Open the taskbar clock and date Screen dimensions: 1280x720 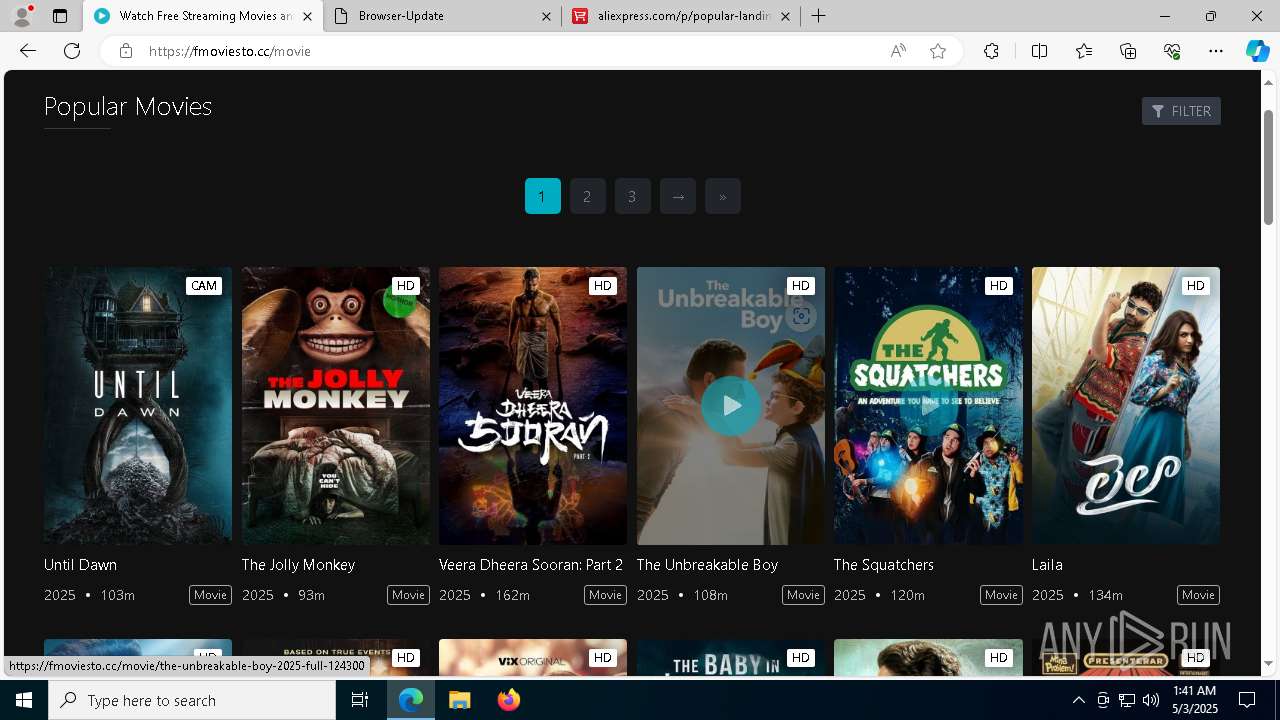pyautogui.click(x=1194, y=700)
